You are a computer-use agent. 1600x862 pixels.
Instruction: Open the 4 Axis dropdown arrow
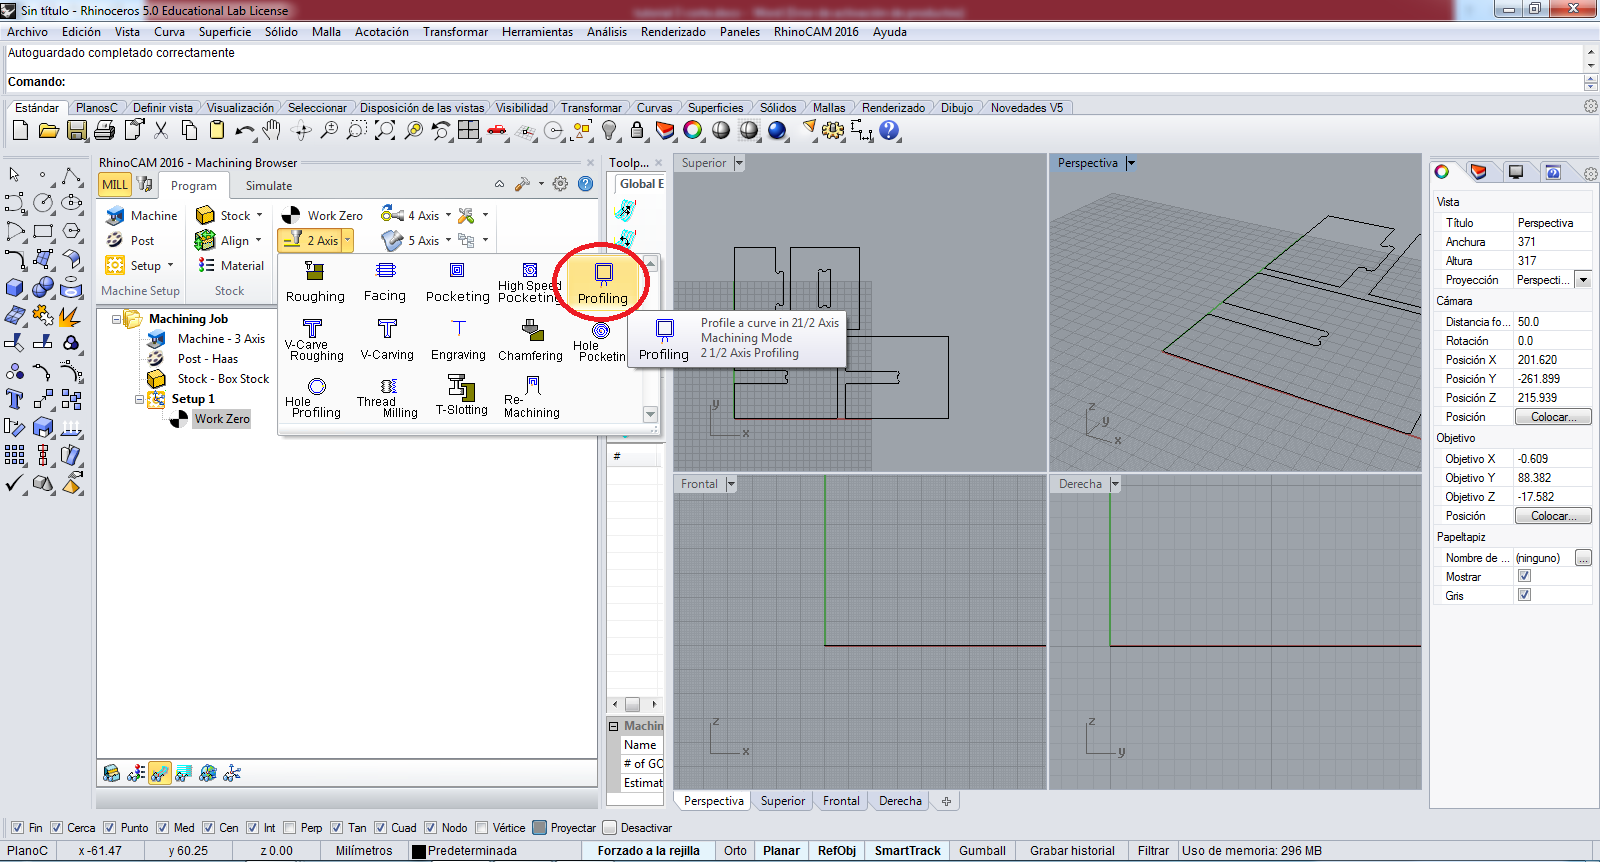coord(448,215)
